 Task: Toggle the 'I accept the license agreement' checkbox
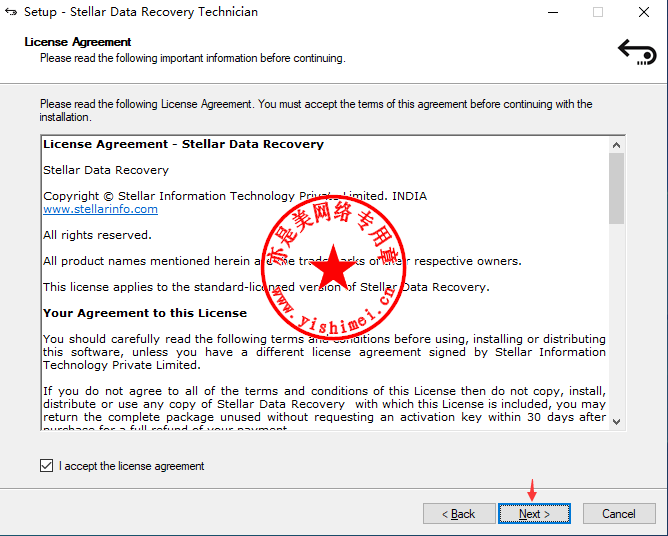(x=46, y=466)
